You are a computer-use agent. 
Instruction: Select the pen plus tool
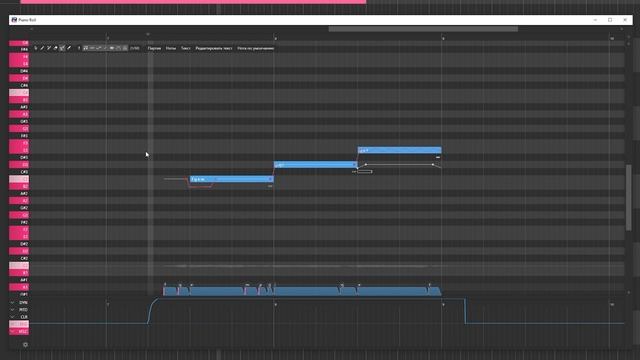[49, 48]
